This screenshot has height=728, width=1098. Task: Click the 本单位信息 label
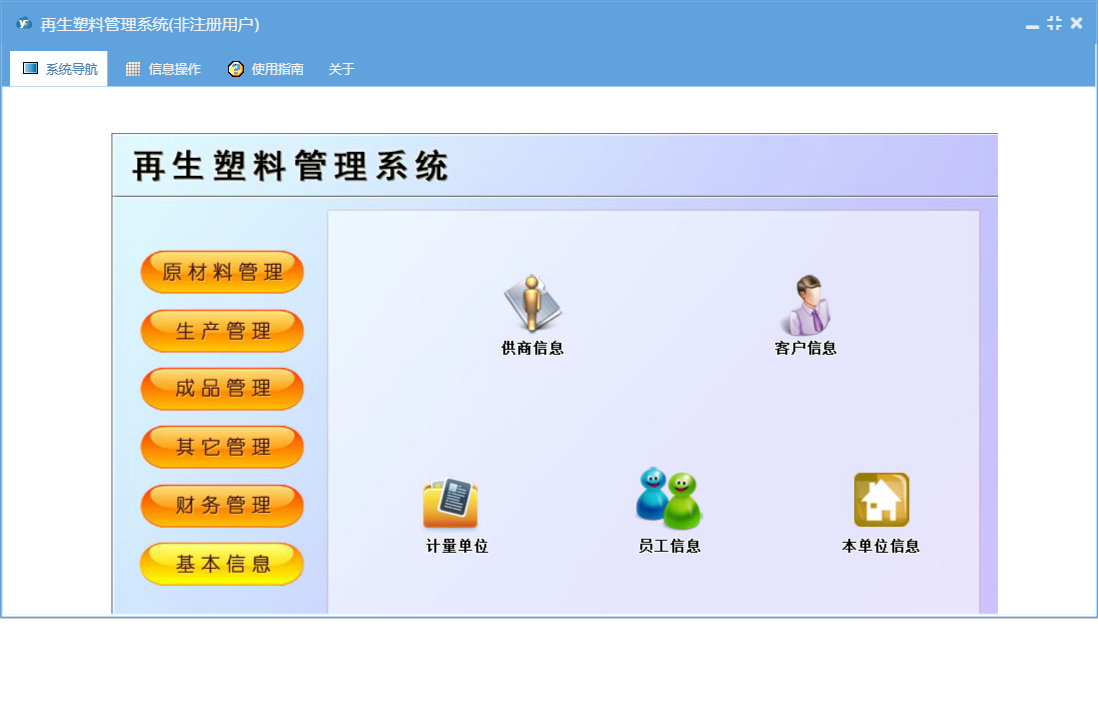point(881,546)
